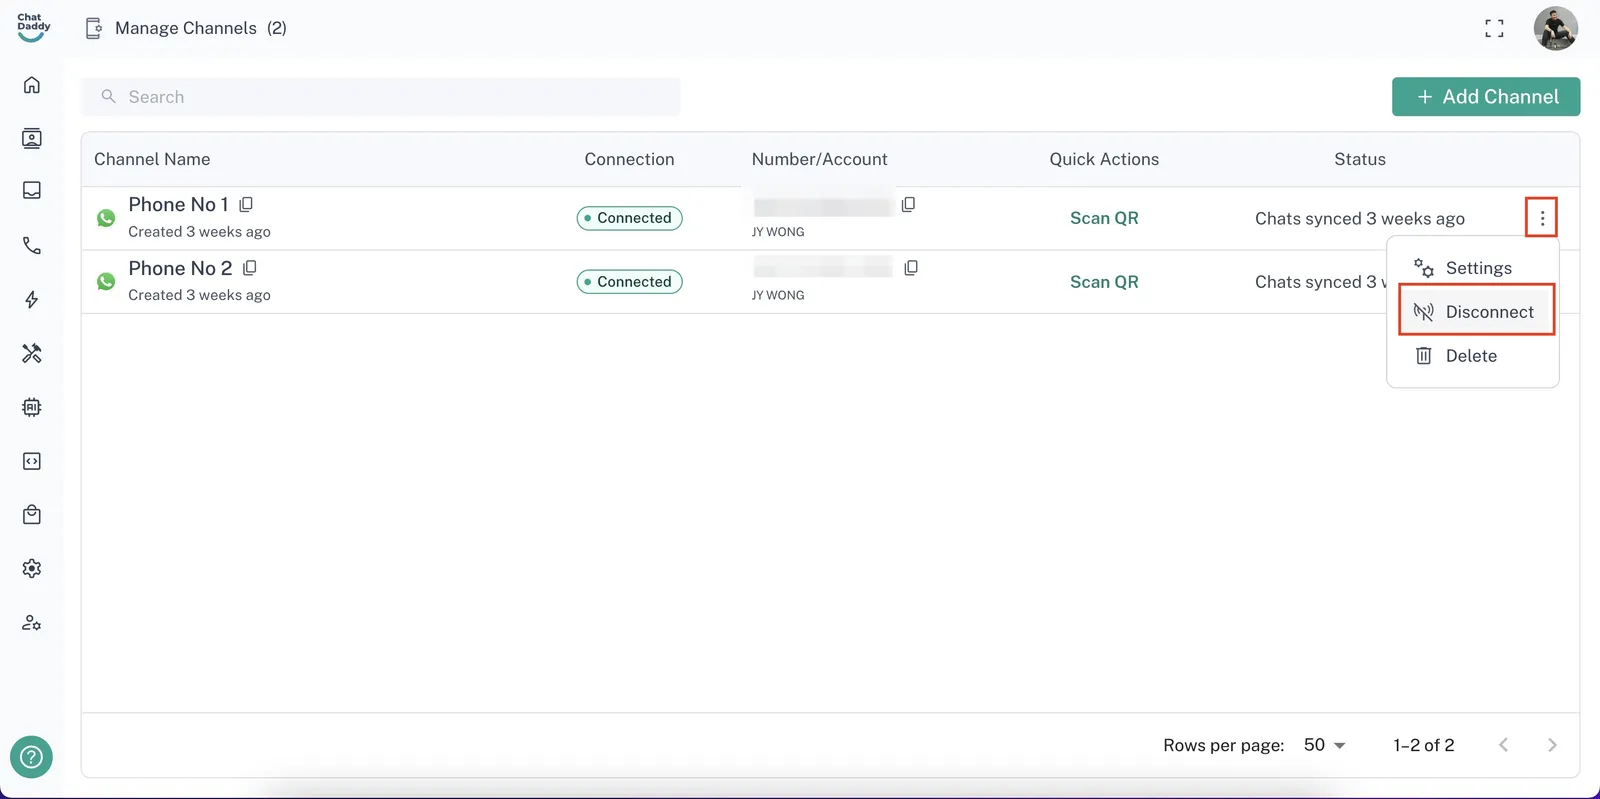This screenshot has width=1600, height=799.
Task: Toggle fullscreen mode icon
Action: coord(1494,28)
